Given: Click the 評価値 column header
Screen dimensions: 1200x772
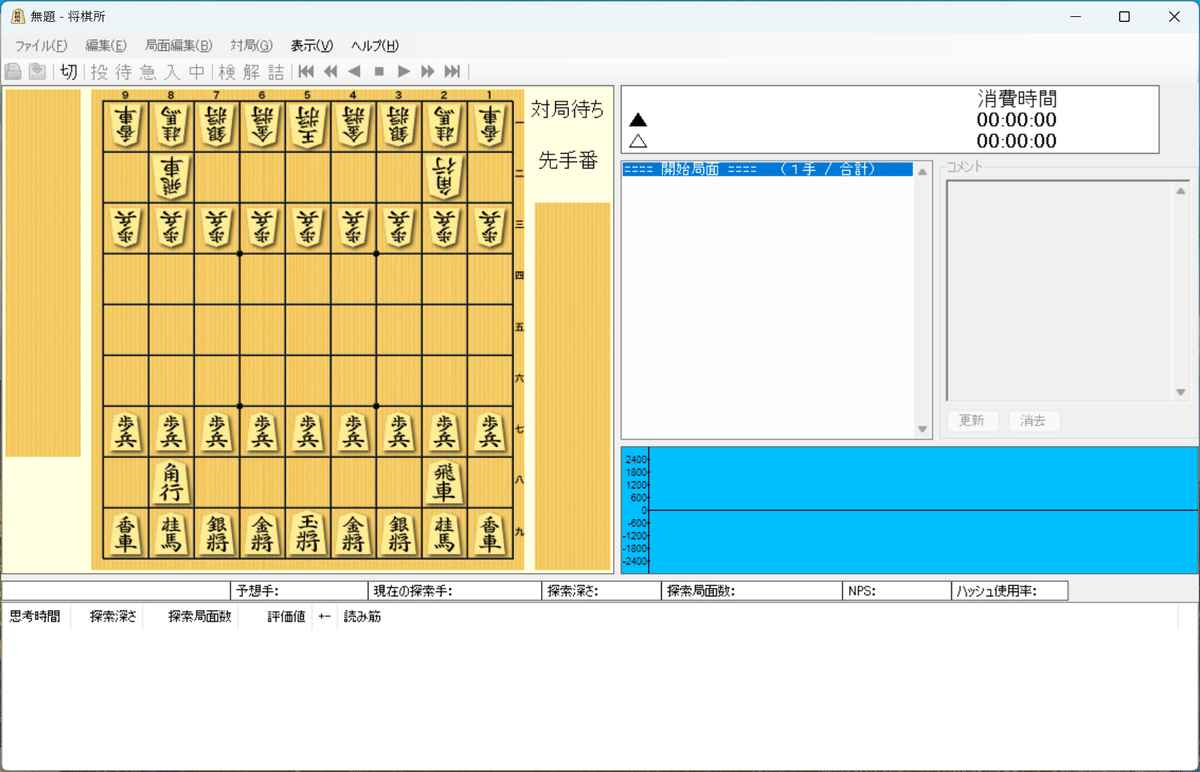Looking at the screenshot, I should (285, 617).
